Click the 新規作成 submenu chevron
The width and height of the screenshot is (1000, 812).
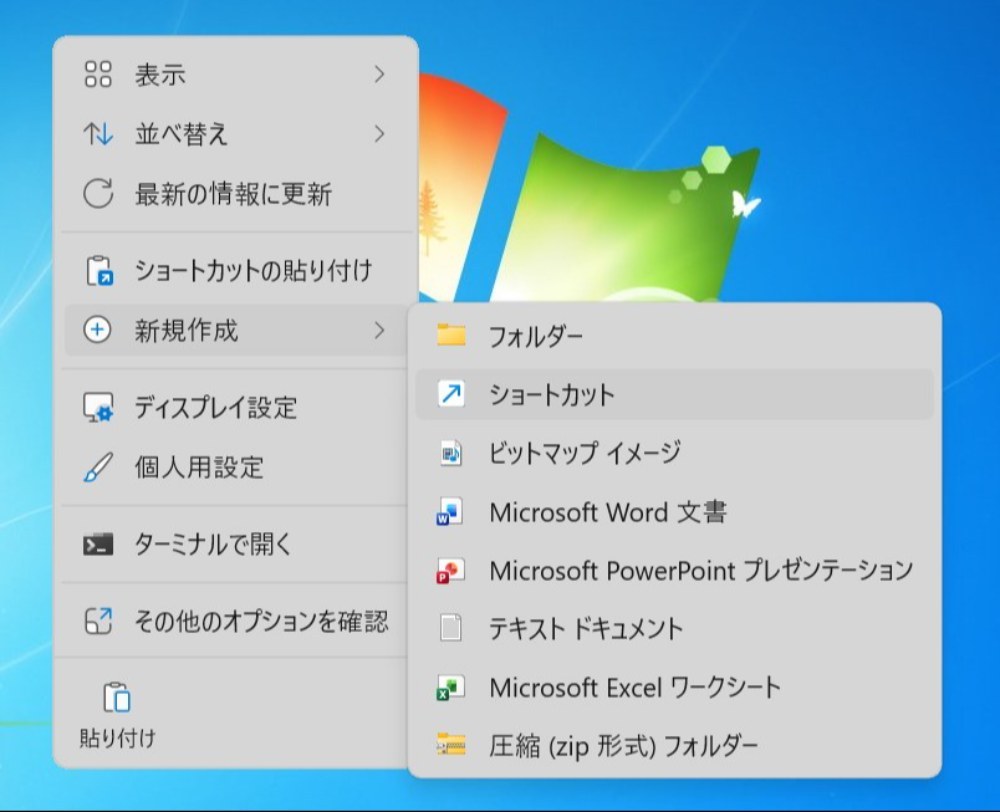pyautogui.click(x=379, y=330)
